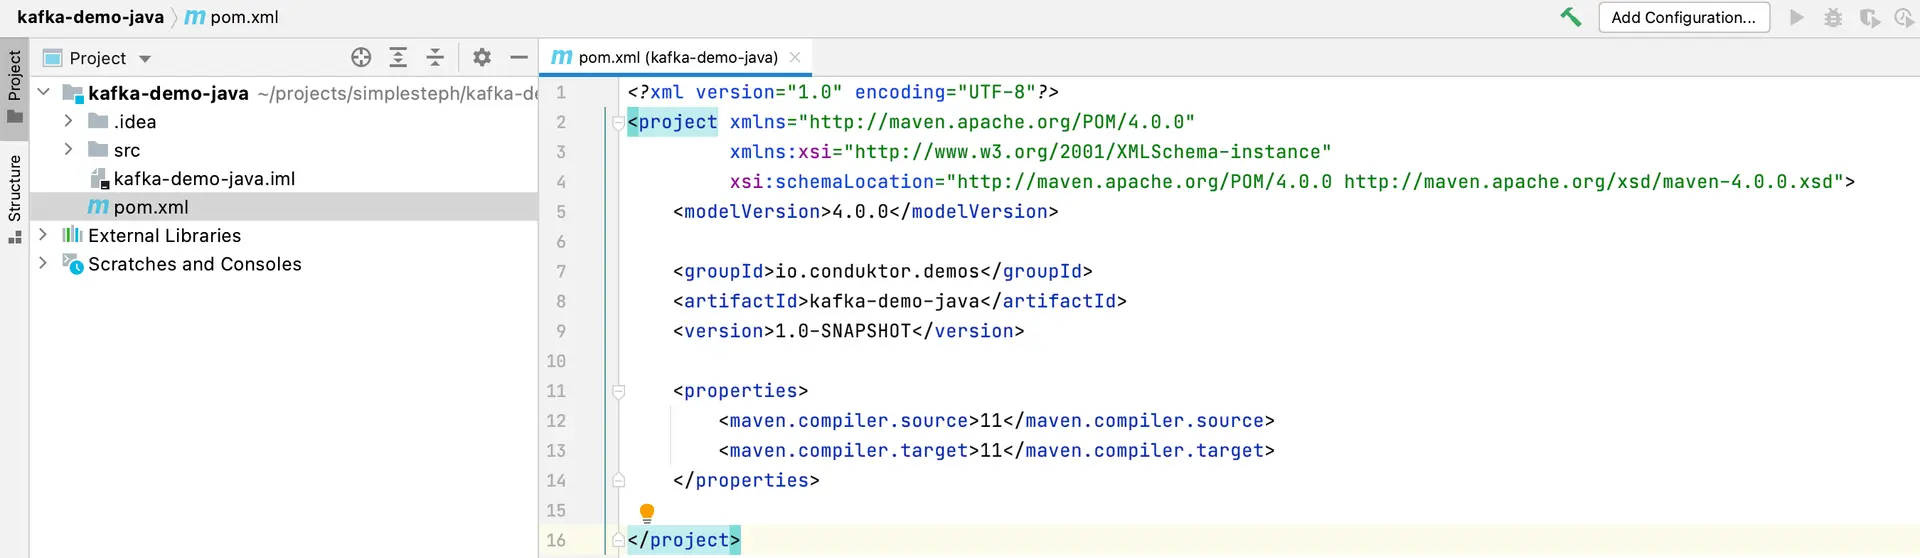Click the Profiler run icon
Viewport: 1920px width, 558px height.
[1904, 17]
